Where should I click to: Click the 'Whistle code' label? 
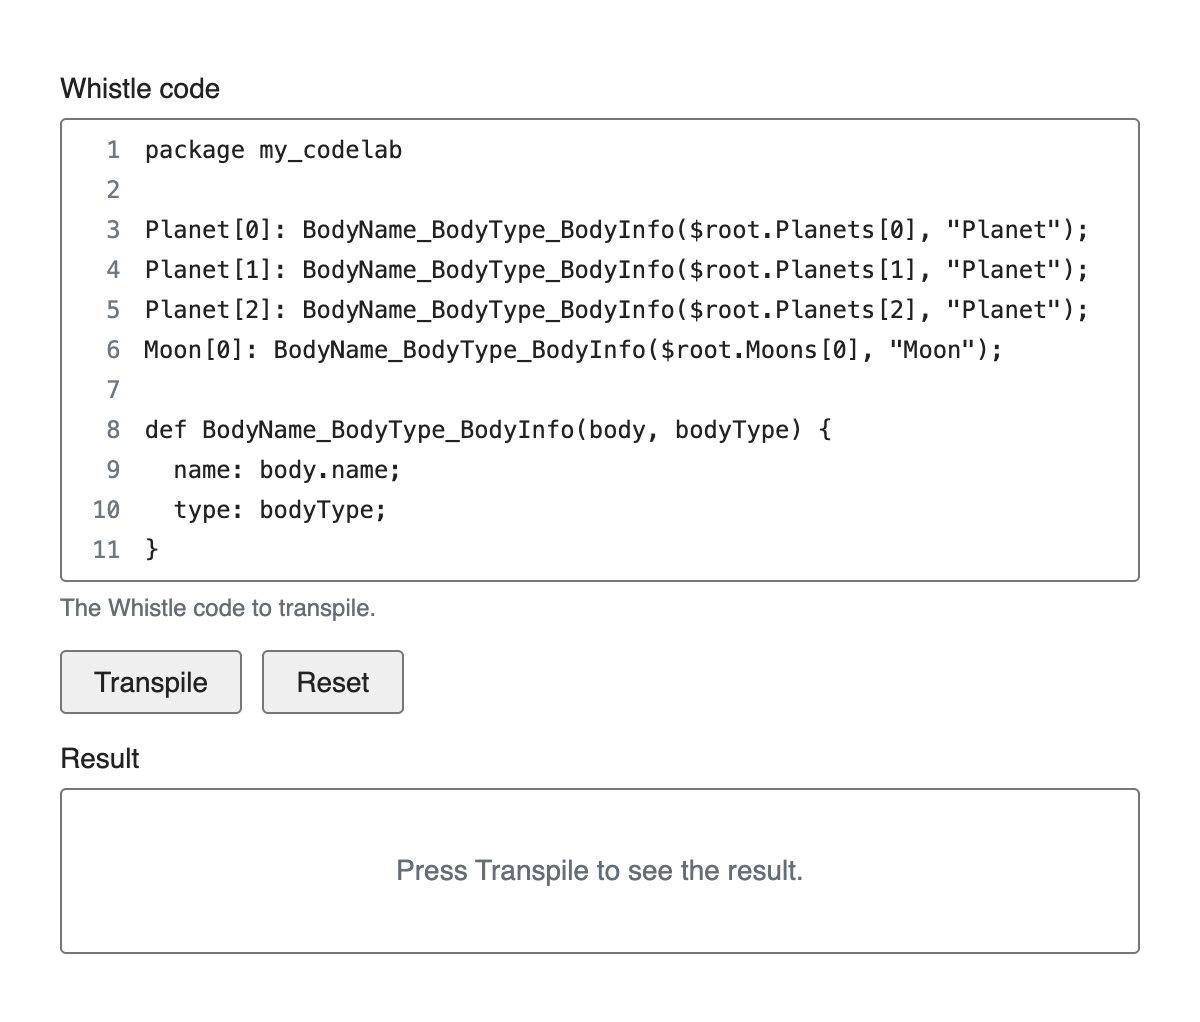click(140, 89)
